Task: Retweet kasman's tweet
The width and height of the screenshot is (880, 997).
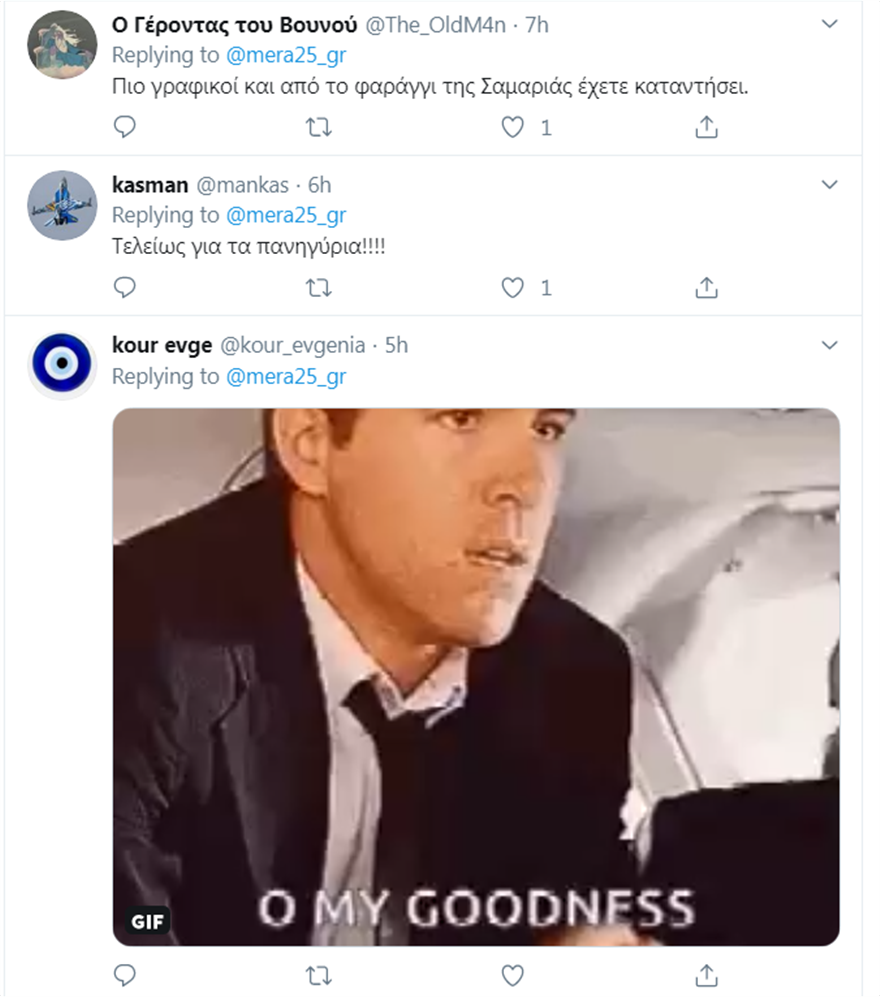Action: coord(318,288)
